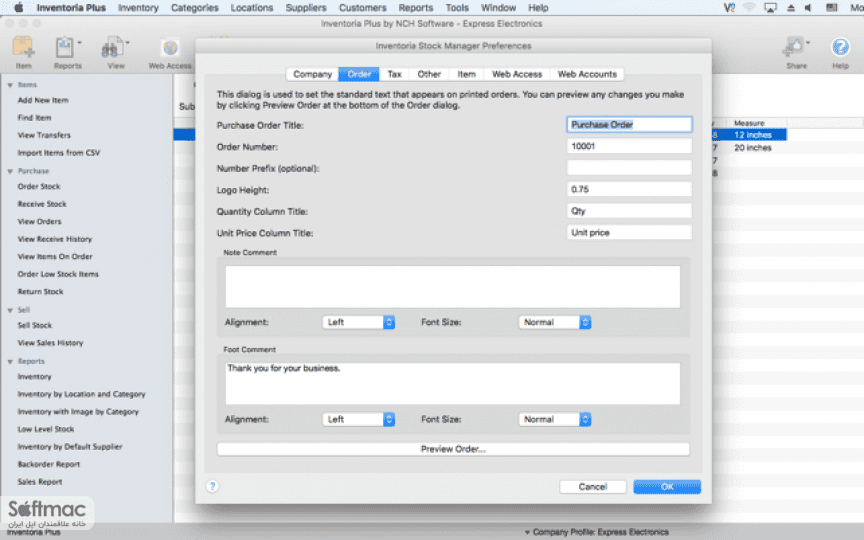The width and height of the screenshot is (864, 540).
Task: Click inside the Note Comment text area
Action: [x=452, y=287]
